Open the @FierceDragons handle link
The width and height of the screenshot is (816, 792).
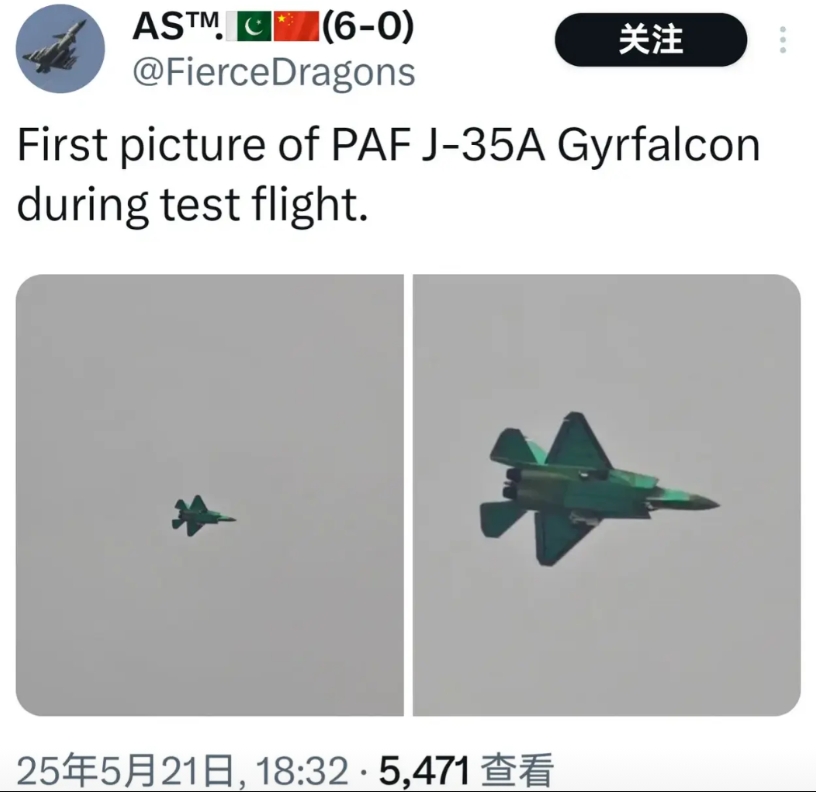(x=274, y=72)
